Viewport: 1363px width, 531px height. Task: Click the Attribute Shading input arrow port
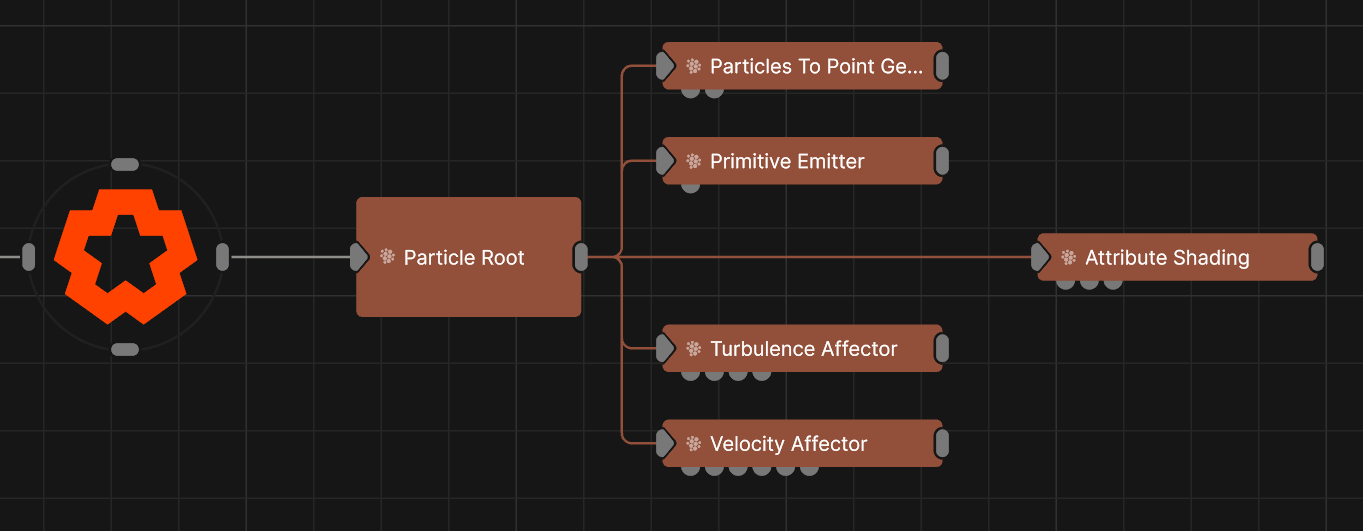pyautogui.click(x=1041, y=258)
